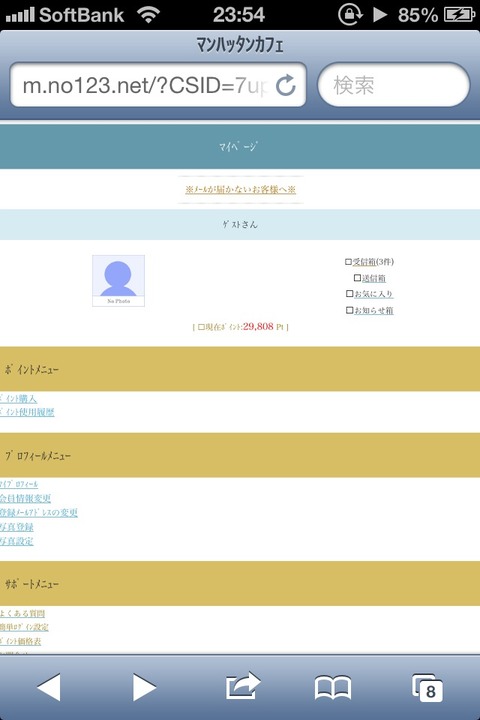The image size is (480, 720).
Task: Open the よくある質問 FAQ link
Action: coord(22,613)
